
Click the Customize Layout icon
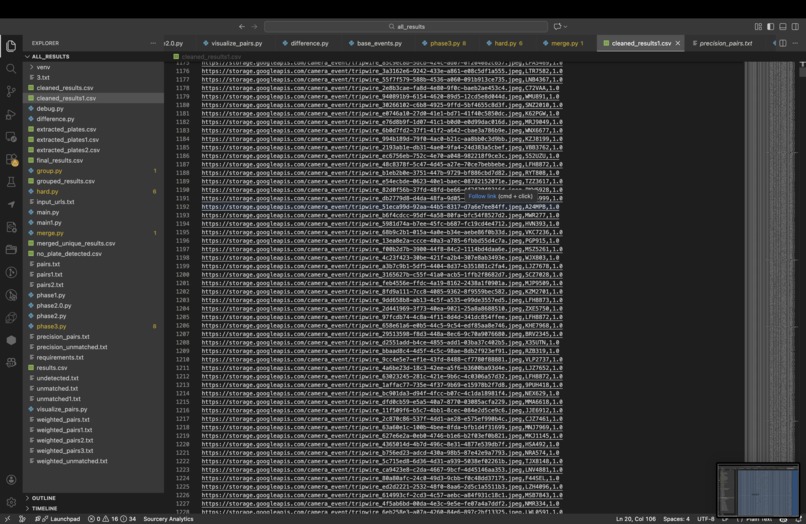tap(758, 27)
